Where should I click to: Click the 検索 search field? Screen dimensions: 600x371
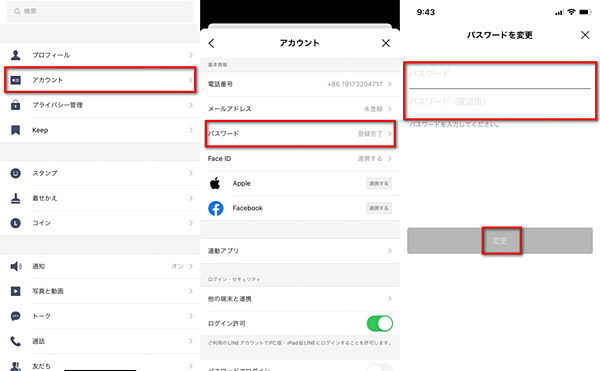100,11
